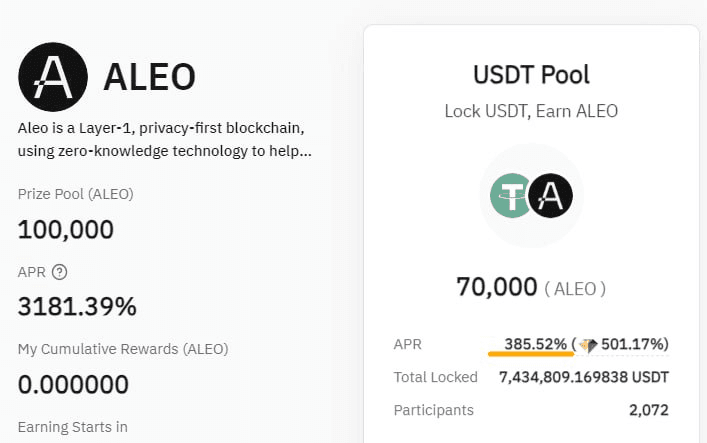
Task: Click the orange underline beneath APR
Action: click(531, 354)
